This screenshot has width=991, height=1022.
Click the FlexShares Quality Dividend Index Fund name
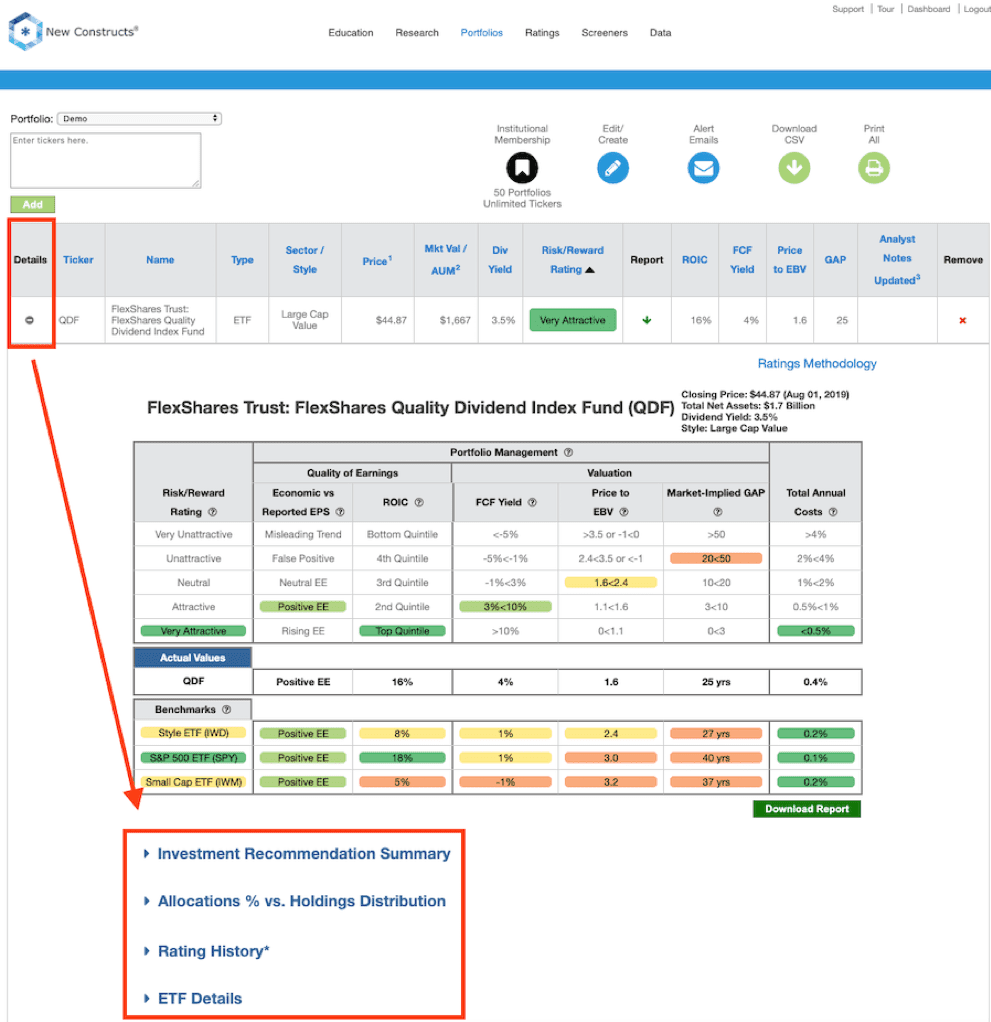pyautogui.click(x=158, y=320)
